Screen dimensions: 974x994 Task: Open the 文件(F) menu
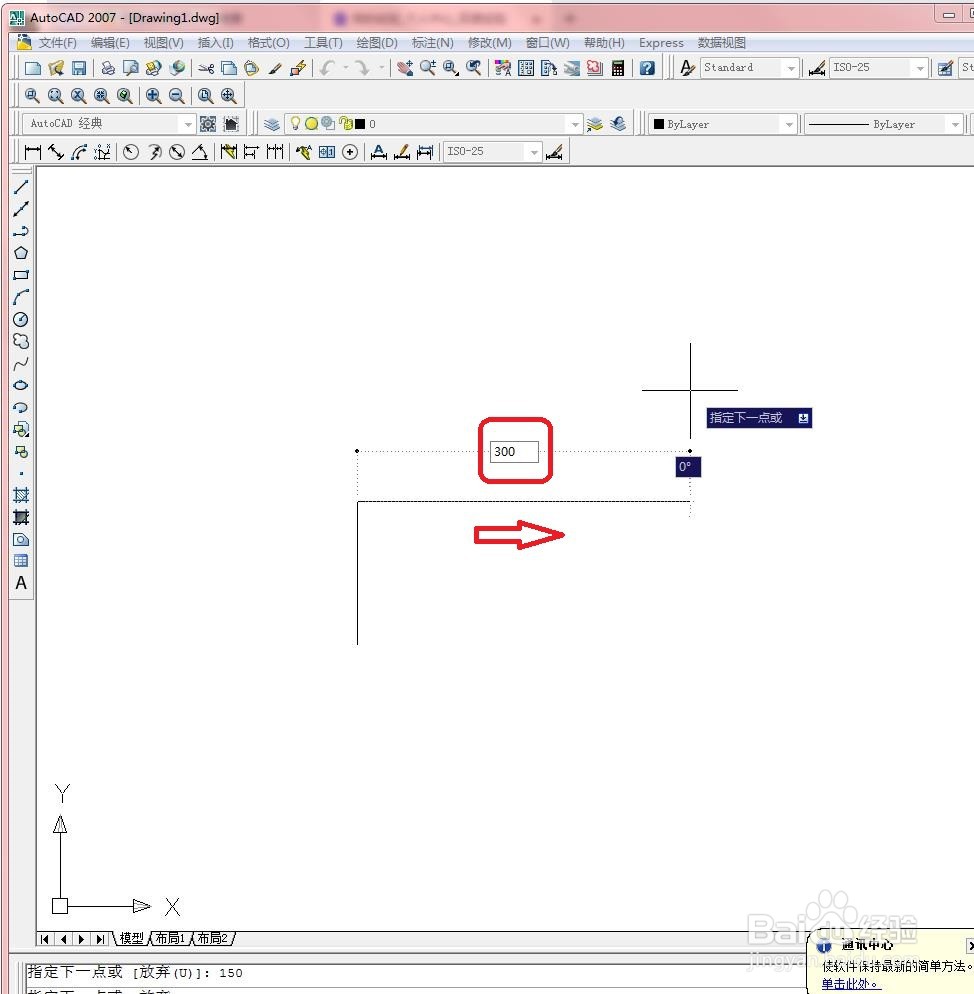click(x=57, y=42)
